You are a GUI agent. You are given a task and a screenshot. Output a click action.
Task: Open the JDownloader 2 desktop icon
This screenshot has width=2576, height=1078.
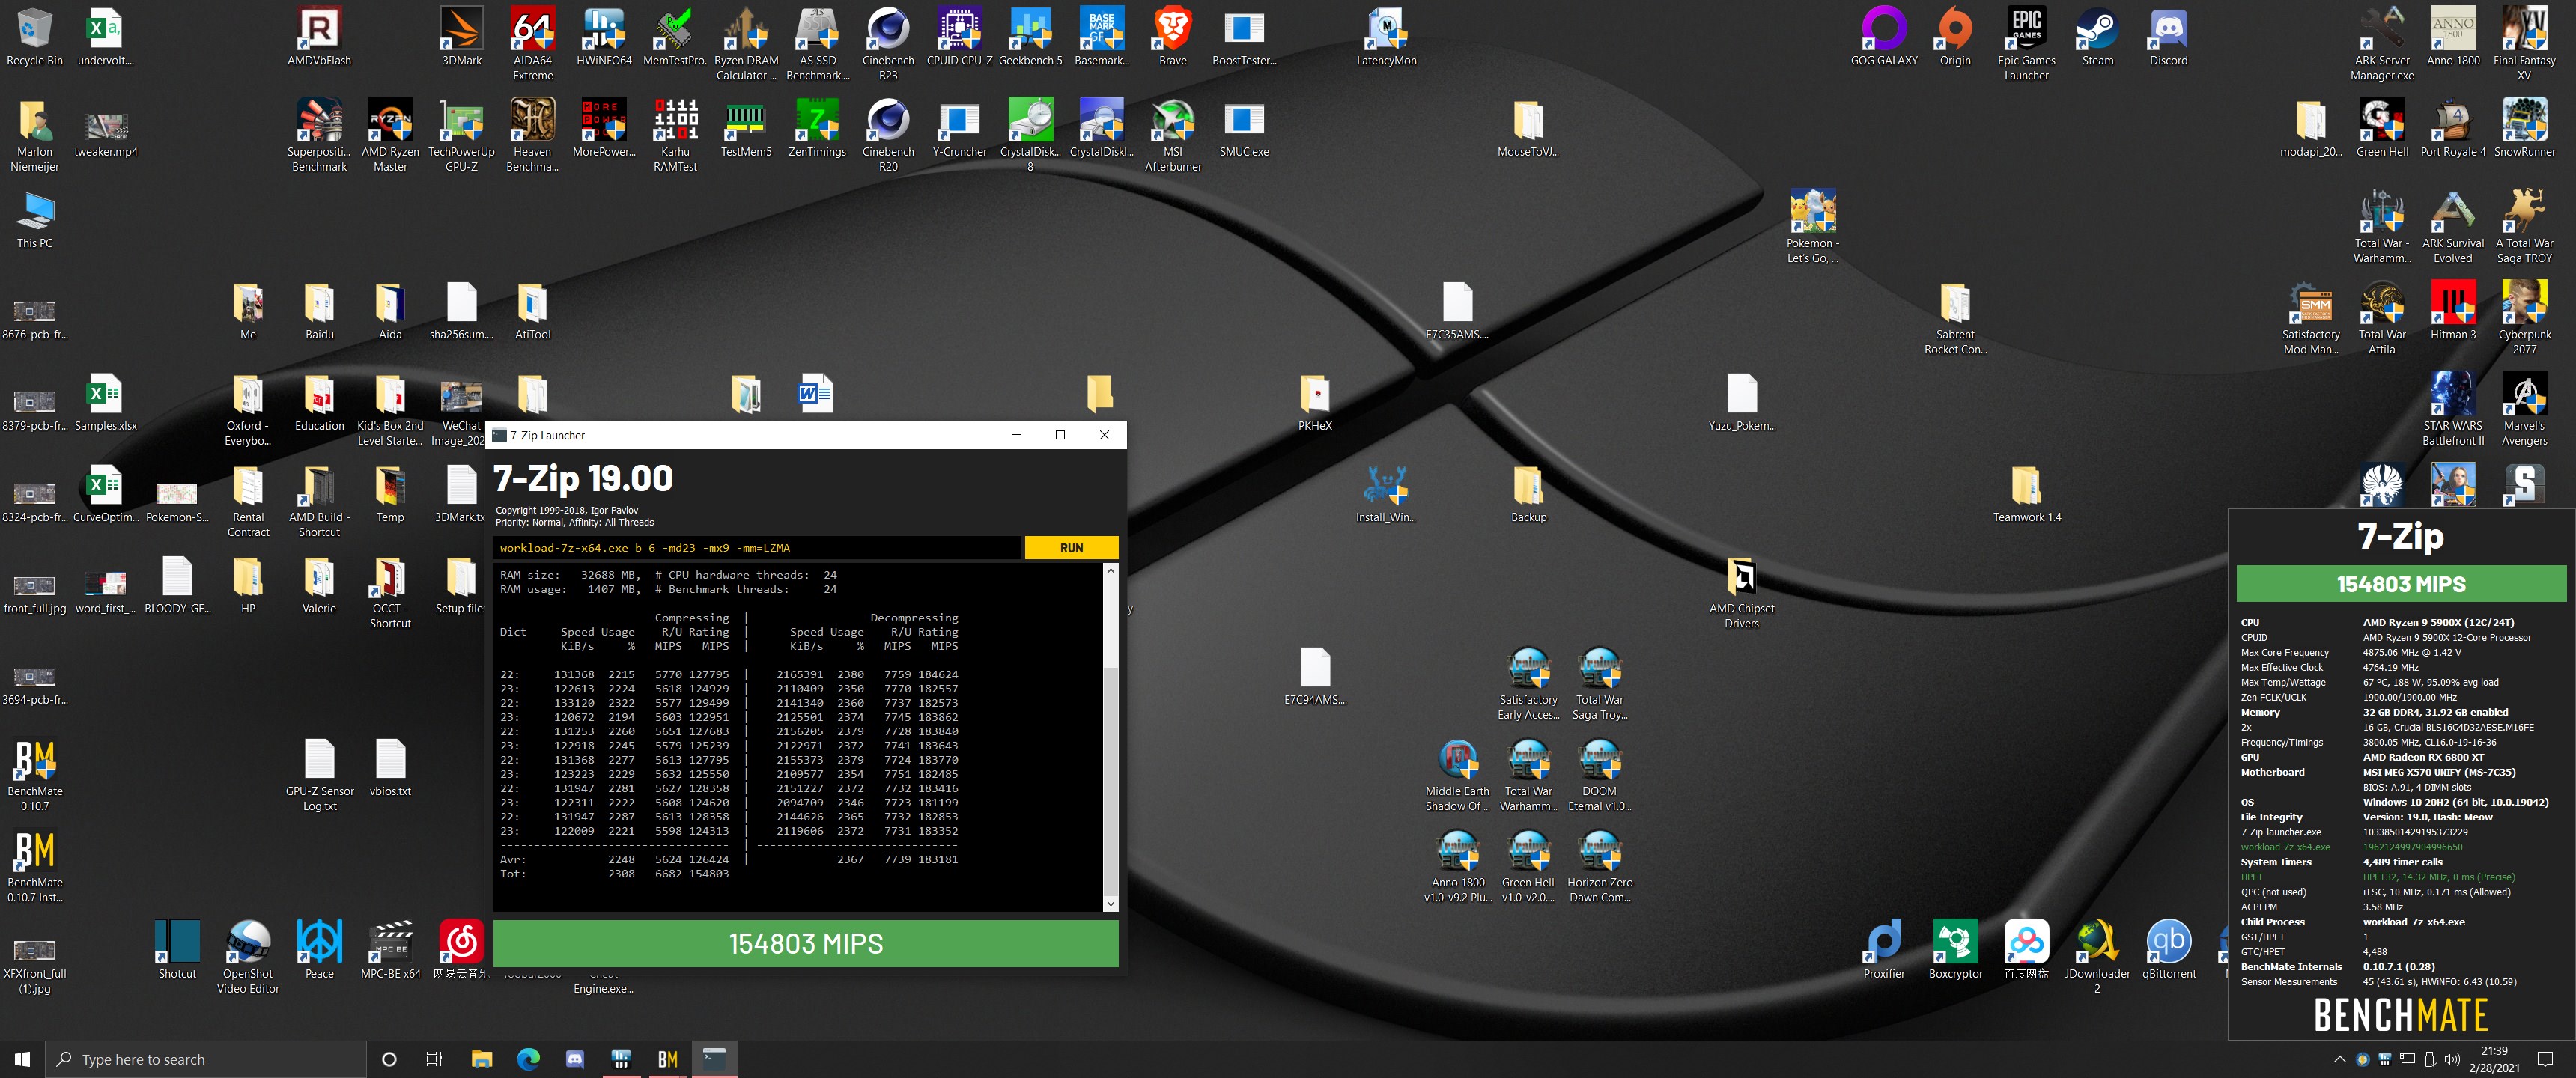[2097, 957]
